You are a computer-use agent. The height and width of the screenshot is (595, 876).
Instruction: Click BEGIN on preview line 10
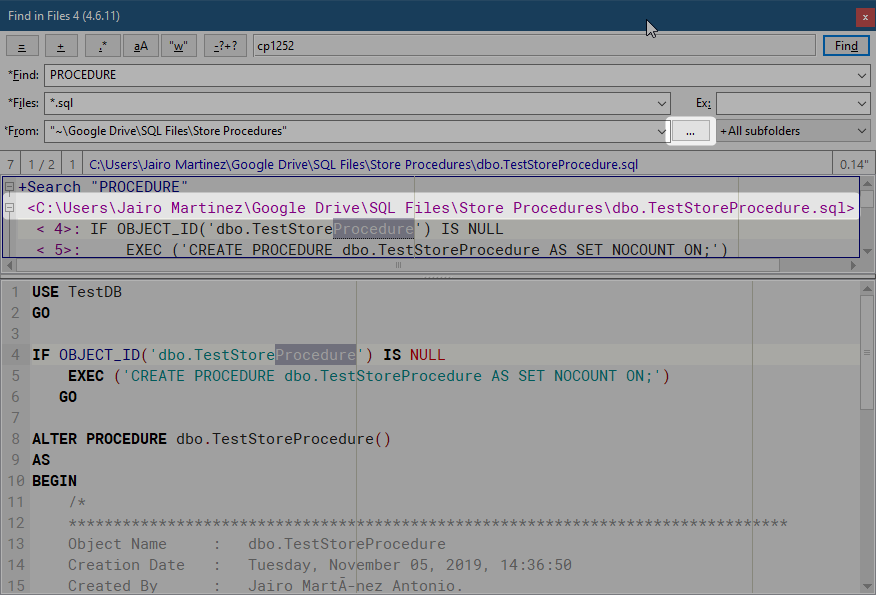point(54,481)
